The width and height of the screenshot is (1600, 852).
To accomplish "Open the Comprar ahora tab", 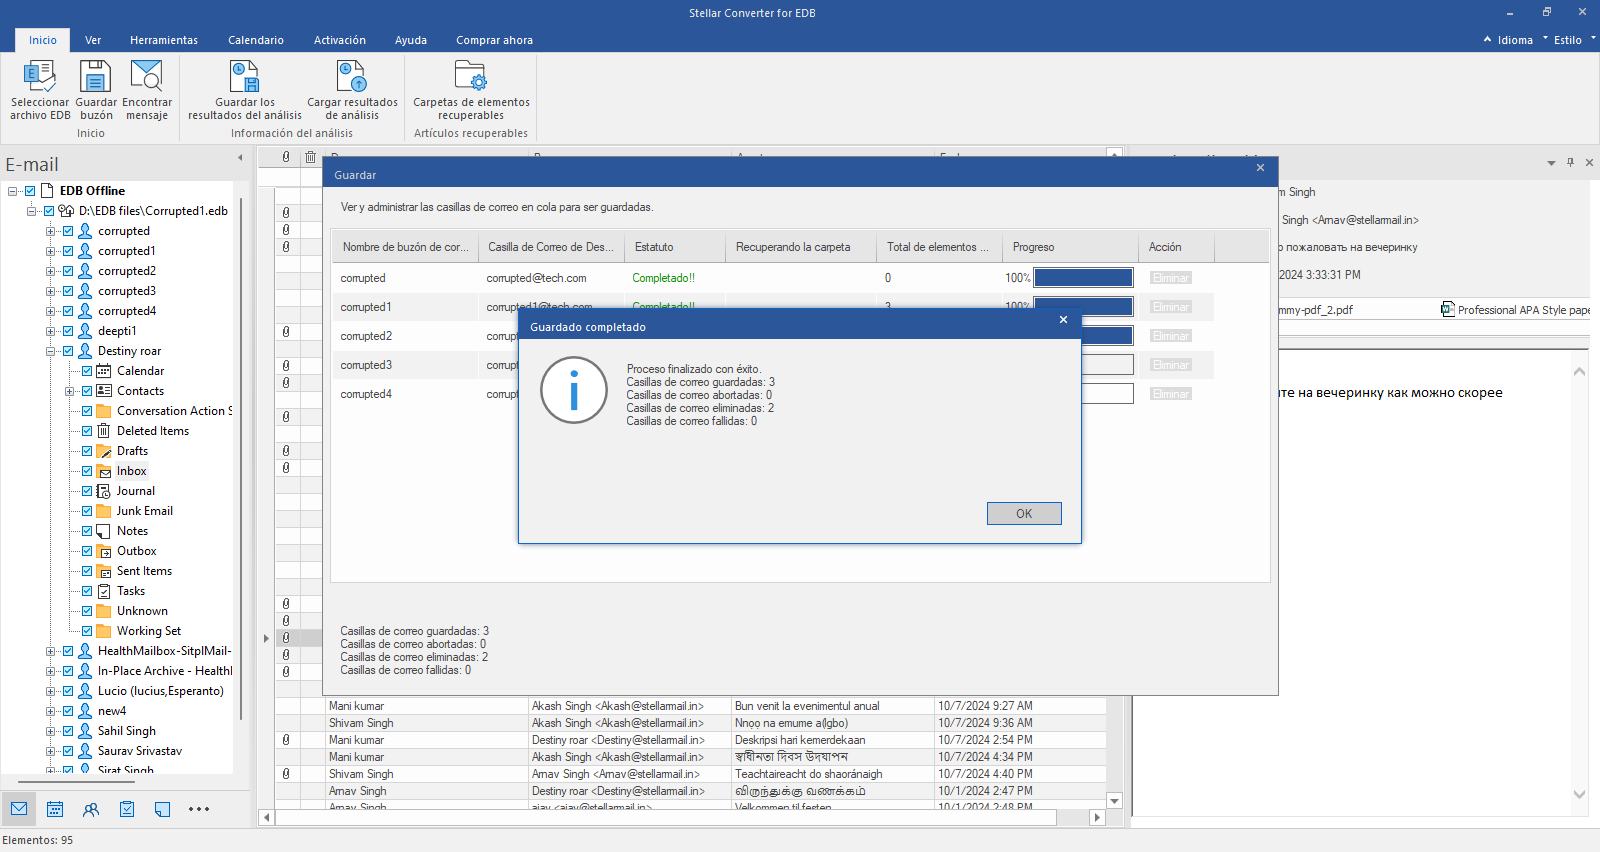I will tap(494, 40).
